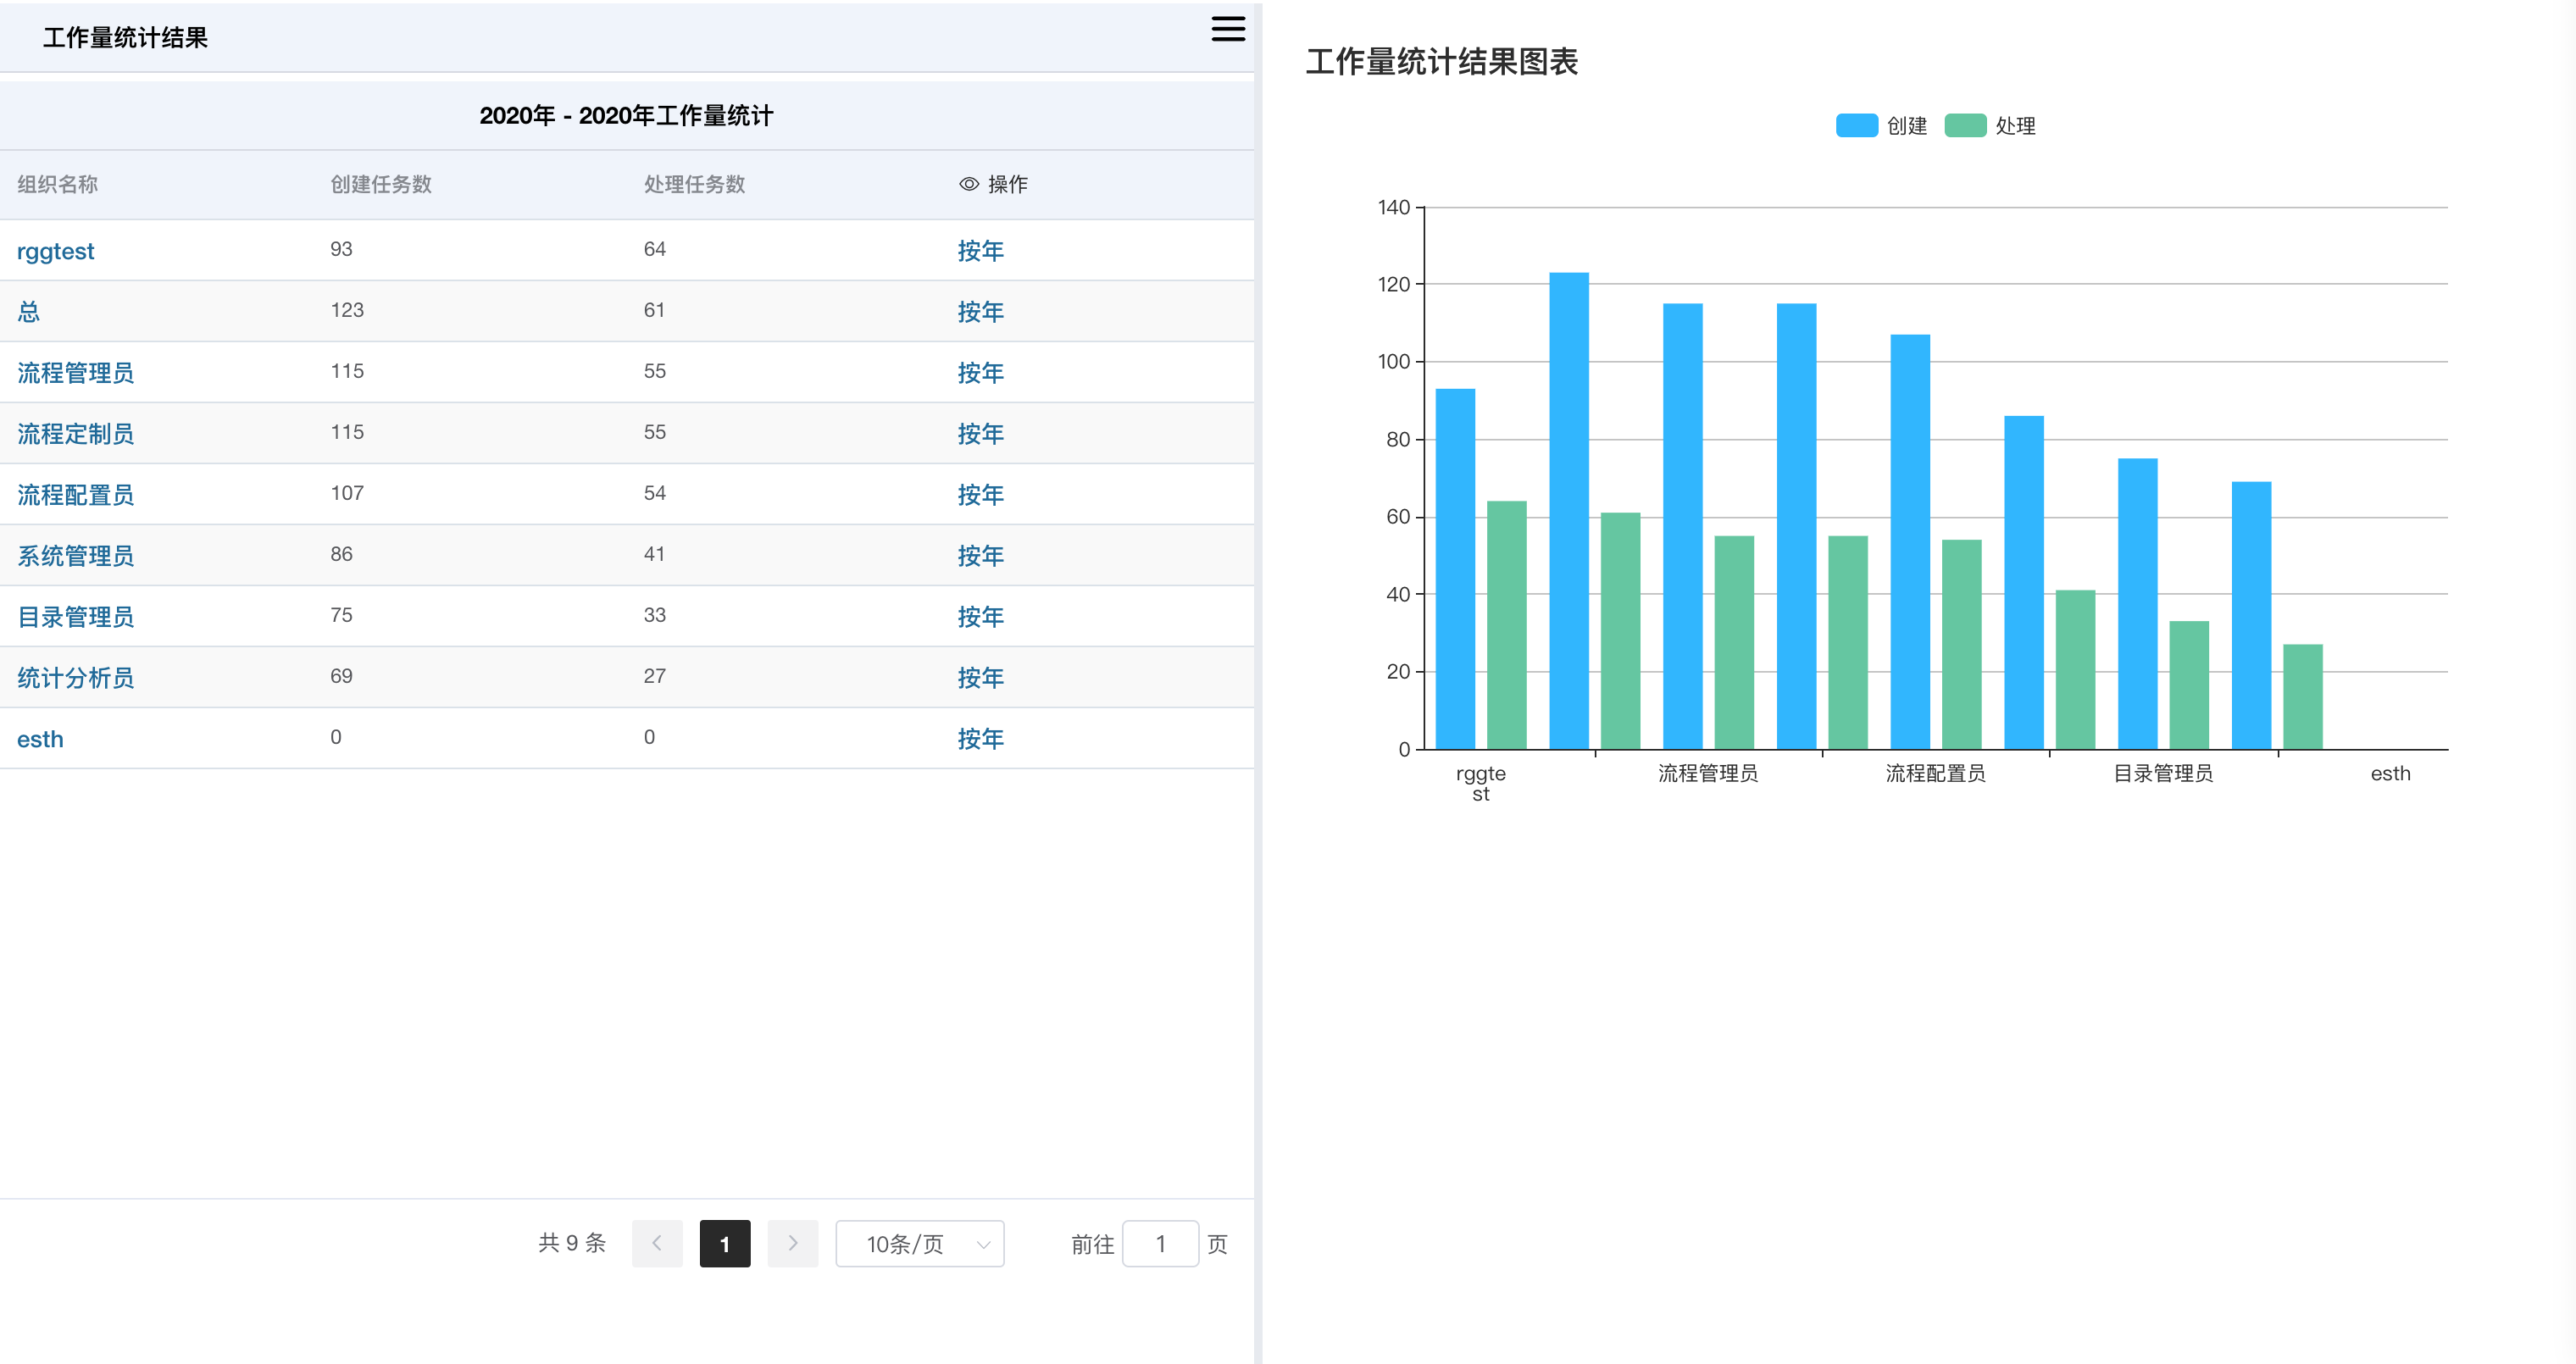Screen dimensions: 2576x1364
Task: Click the page jump input field
Action: [1159, 1243]
